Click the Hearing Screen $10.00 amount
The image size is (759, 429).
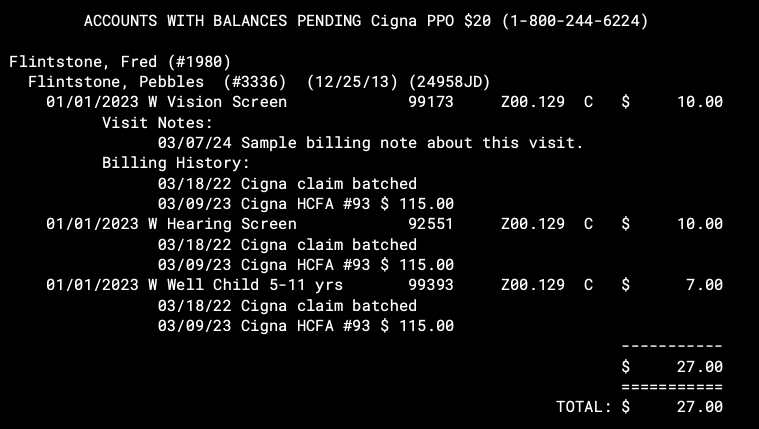tap(672, 224)
